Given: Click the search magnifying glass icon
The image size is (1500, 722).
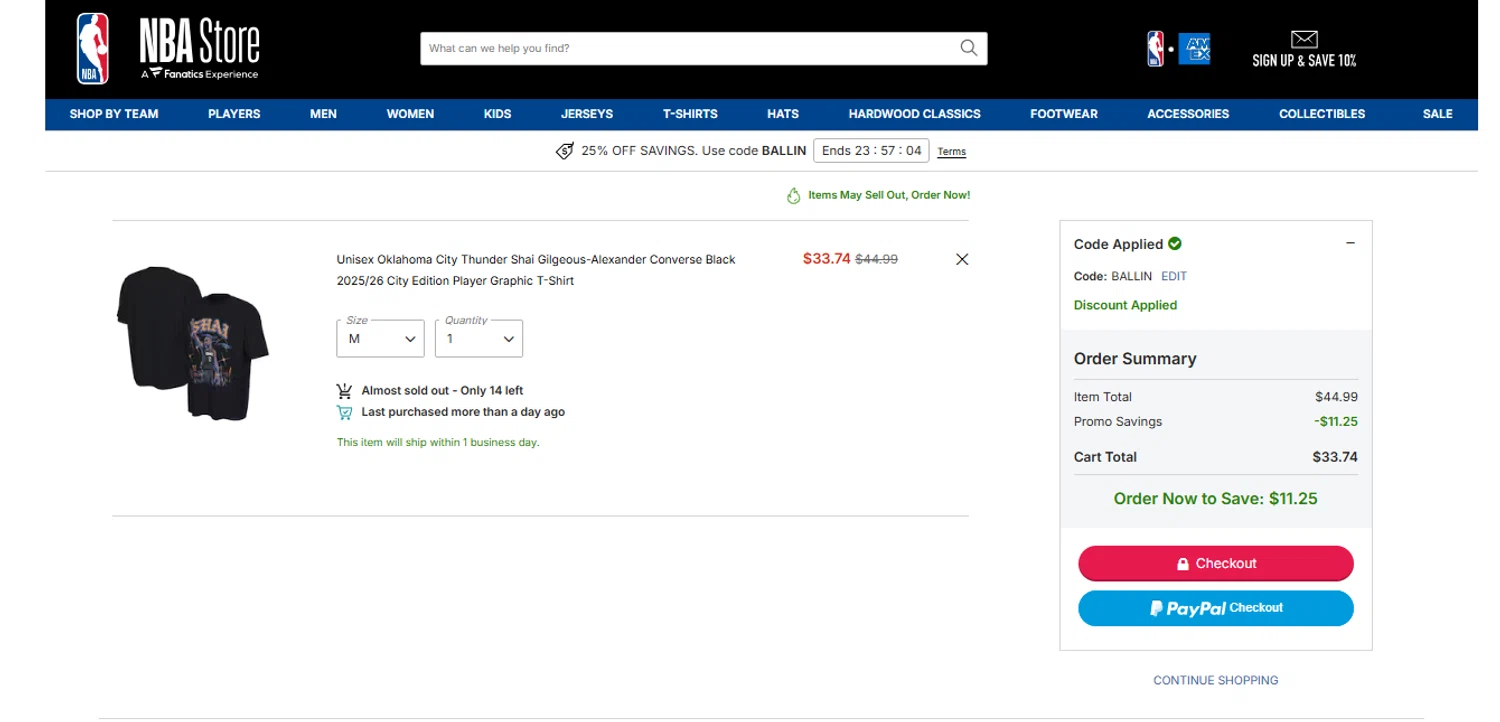Looking at the screenshot, I should pos(968,48).
